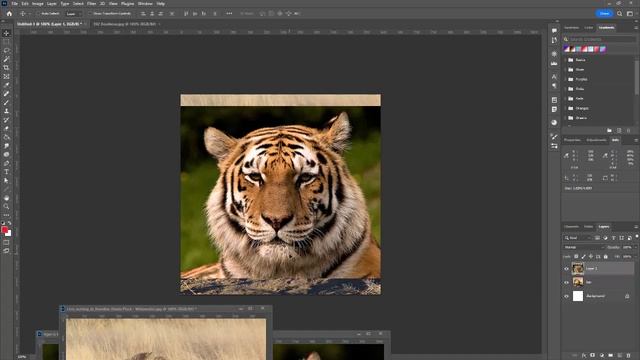Viewport: 640px width, 360px height.
Task: Open the Window menu
Action: (x=145, y=4)
